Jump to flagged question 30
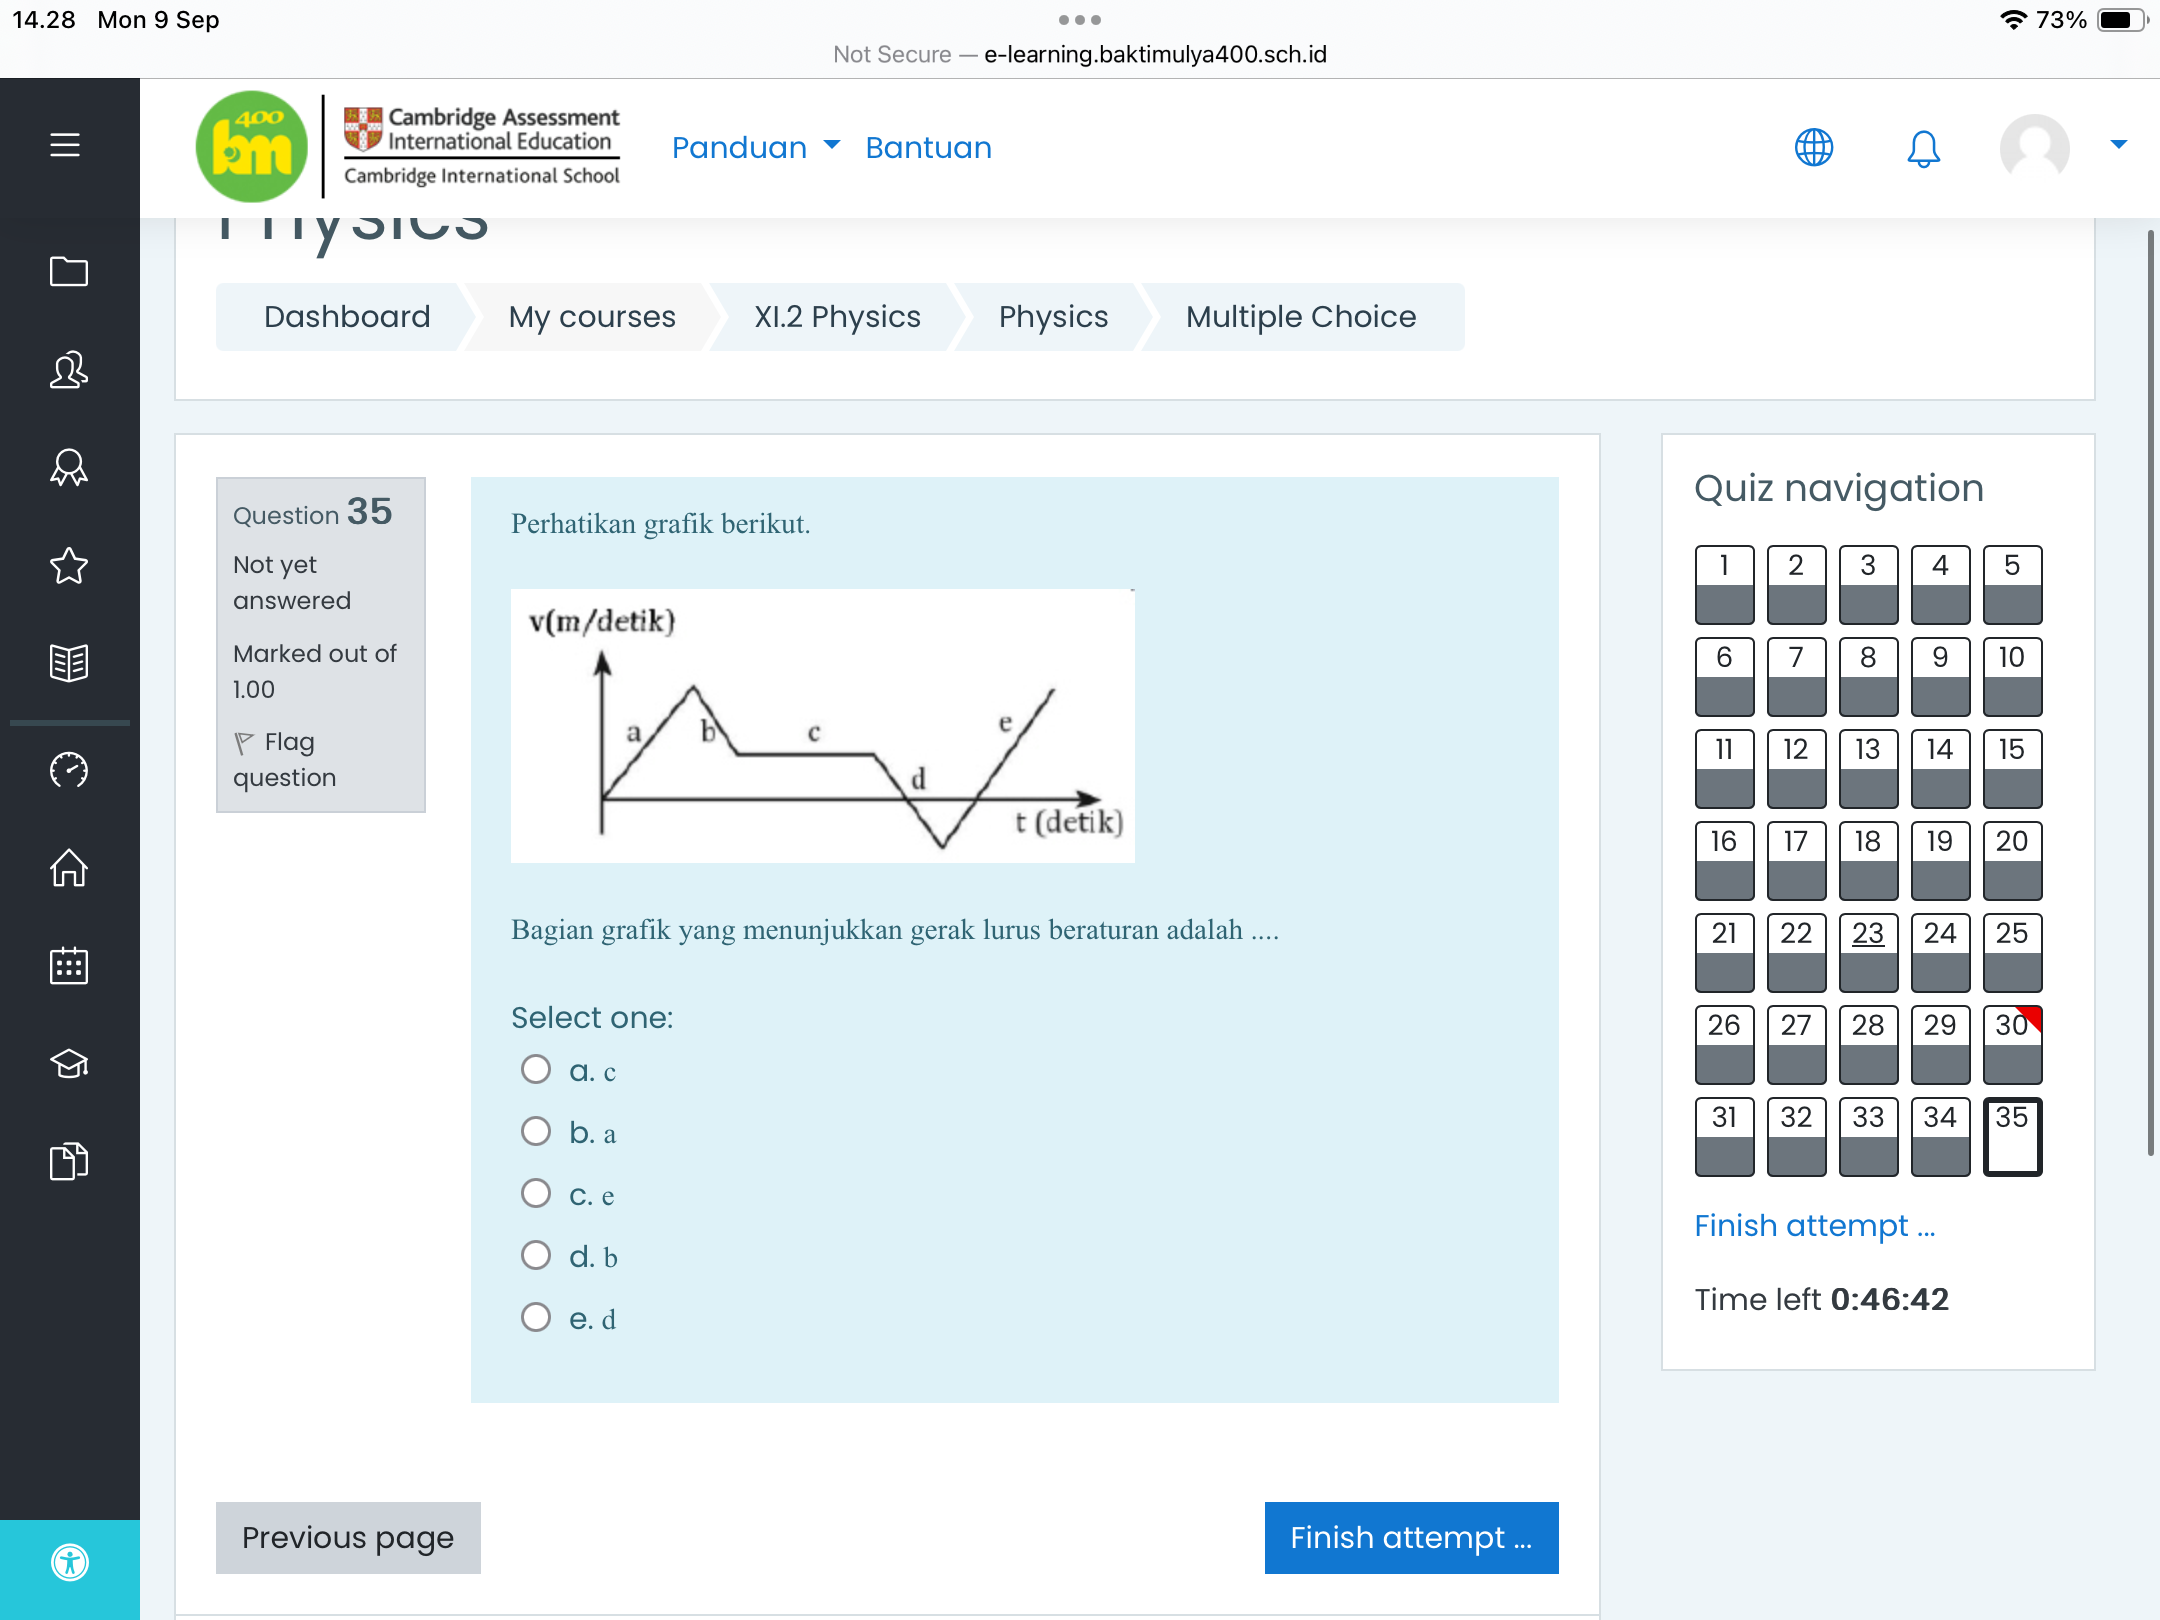This screenshot has height=1620, width=2160. (2012, 1044)
